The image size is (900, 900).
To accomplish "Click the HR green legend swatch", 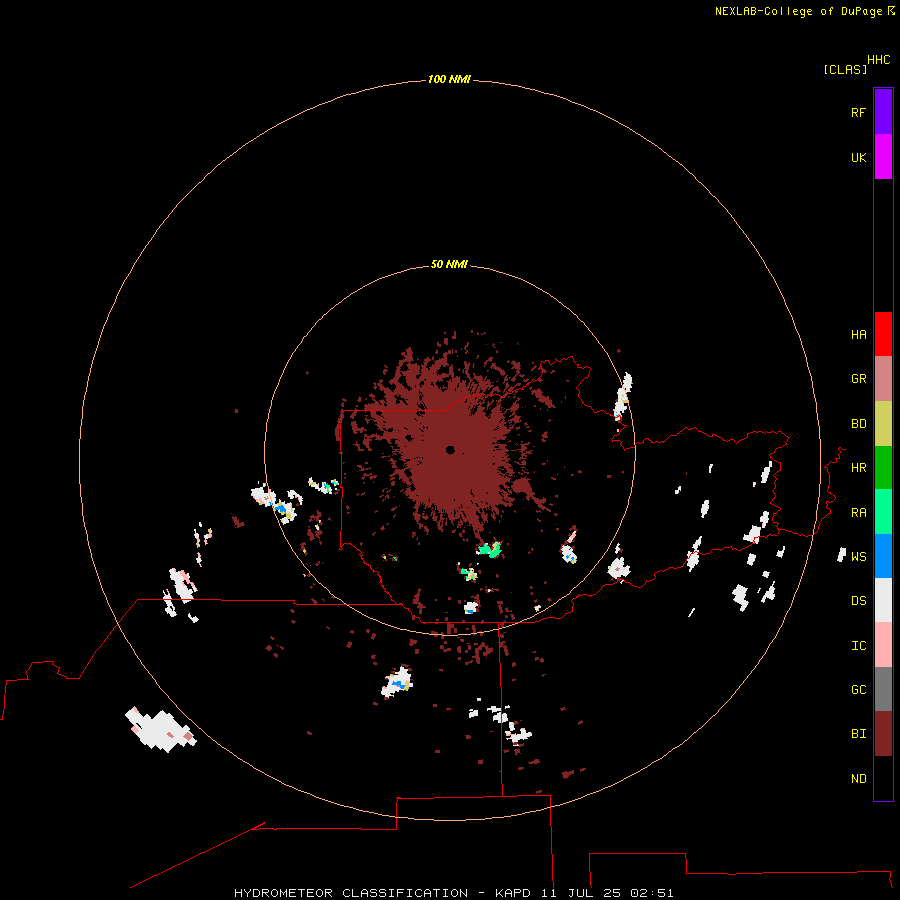I will pyautogui.click(x=883, y=468).
